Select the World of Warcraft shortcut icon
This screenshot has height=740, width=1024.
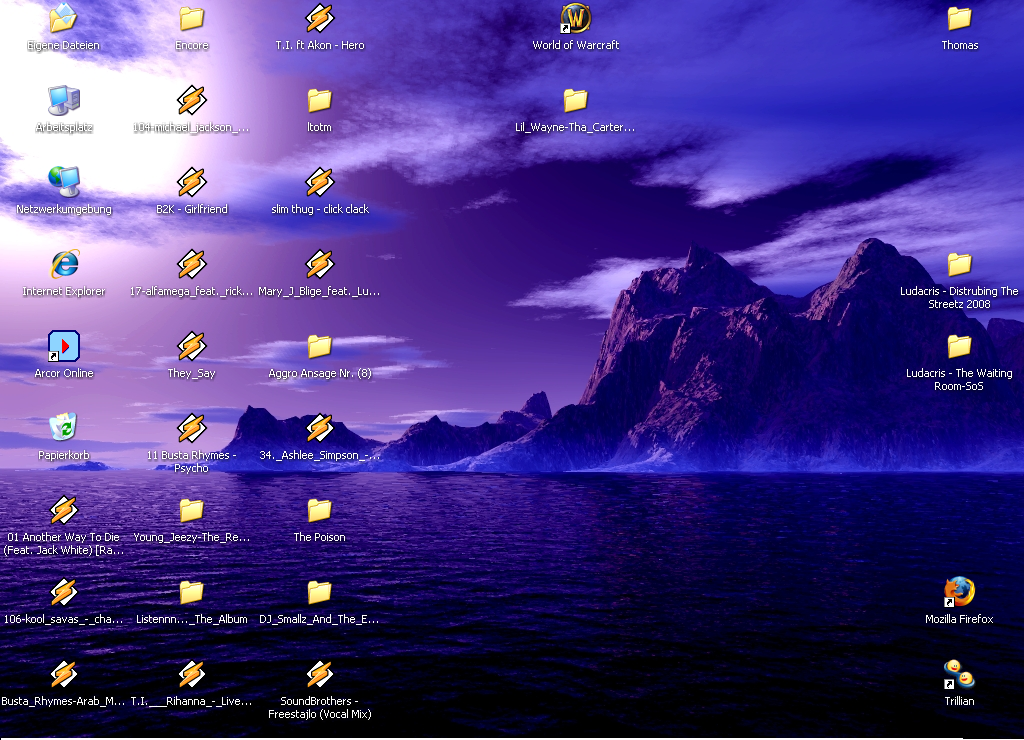click(575, 19)
